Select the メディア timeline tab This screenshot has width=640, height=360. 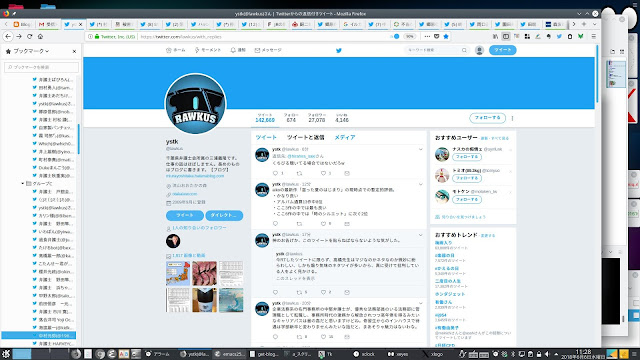[x=345, y=138]
